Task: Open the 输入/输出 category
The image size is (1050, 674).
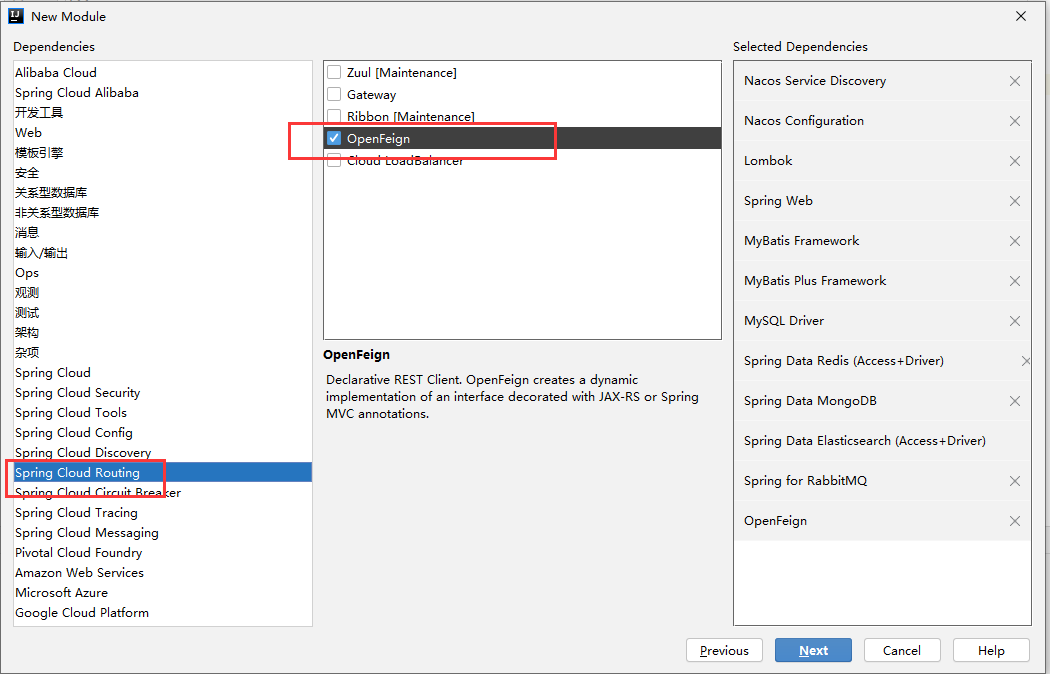Action: [163, 253]
